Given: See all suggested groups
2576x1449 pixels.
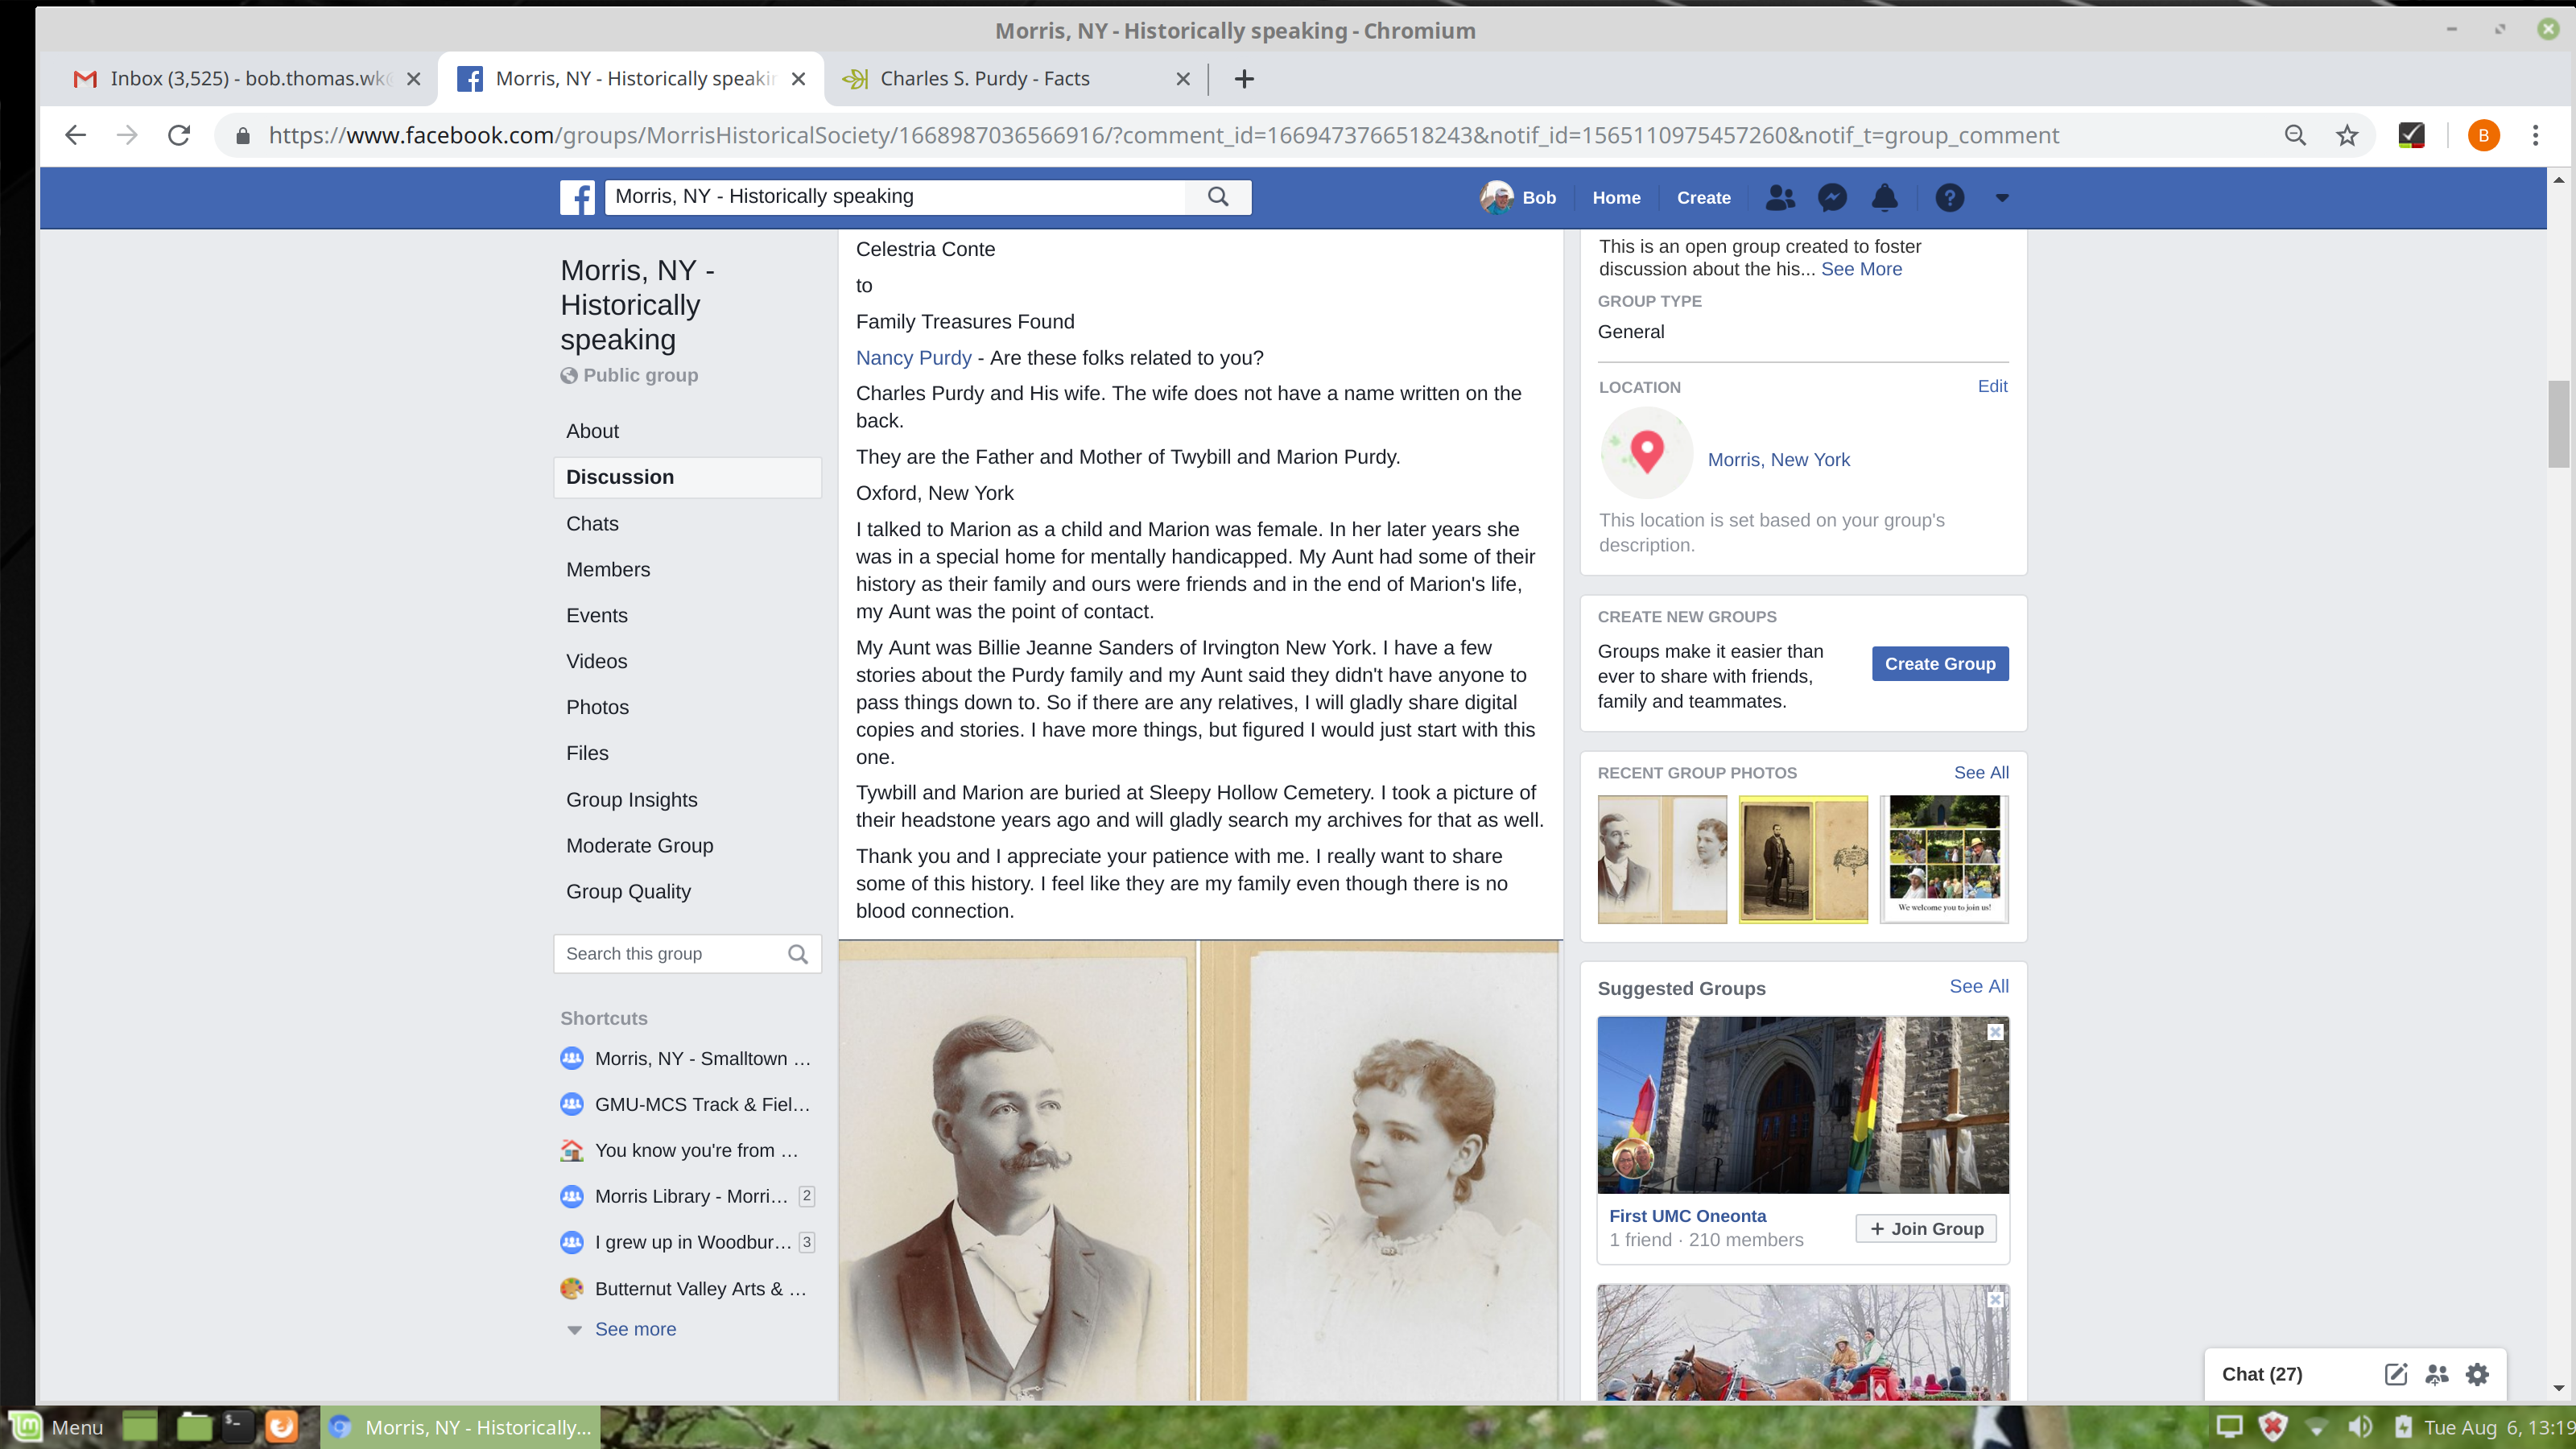Looking at the screenshot, I should (x=1978, y=987).
